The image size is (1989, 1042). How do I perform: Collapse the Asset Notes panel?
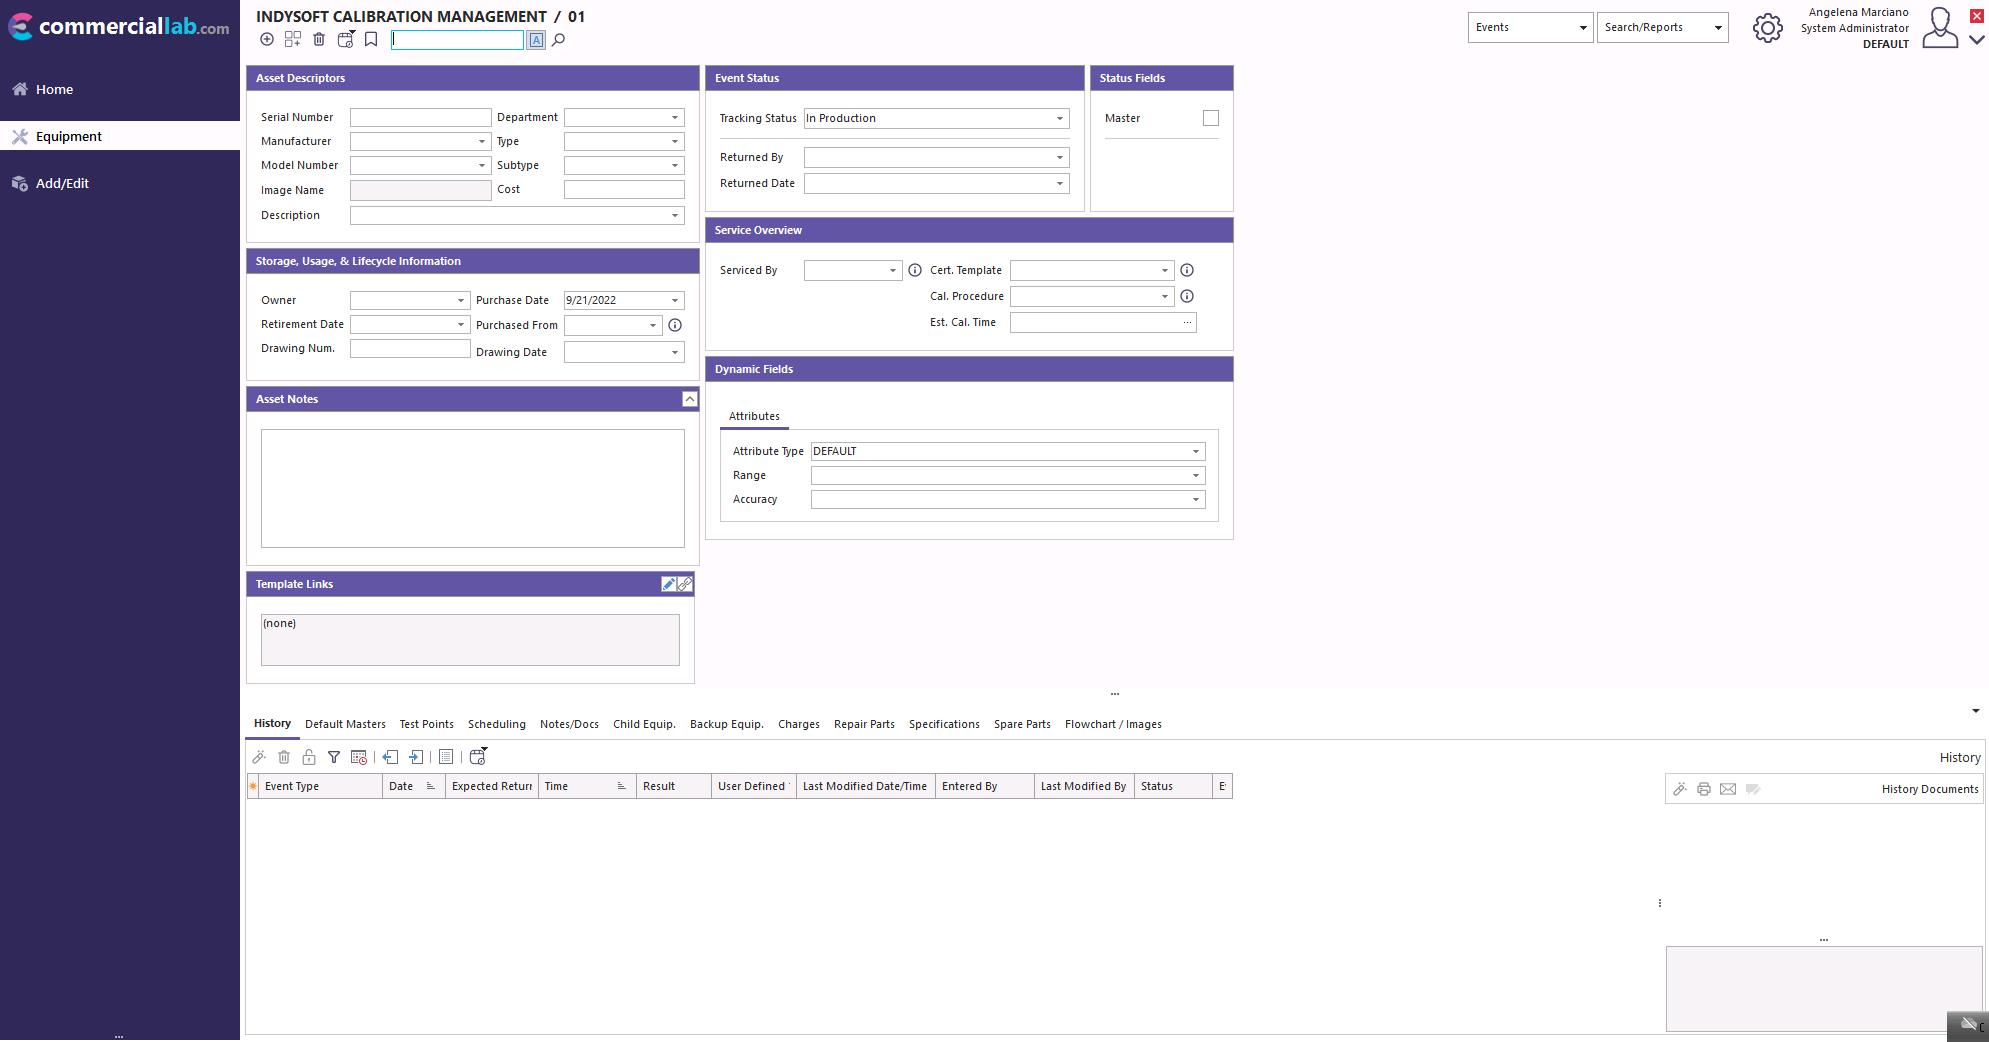(689, 400)
